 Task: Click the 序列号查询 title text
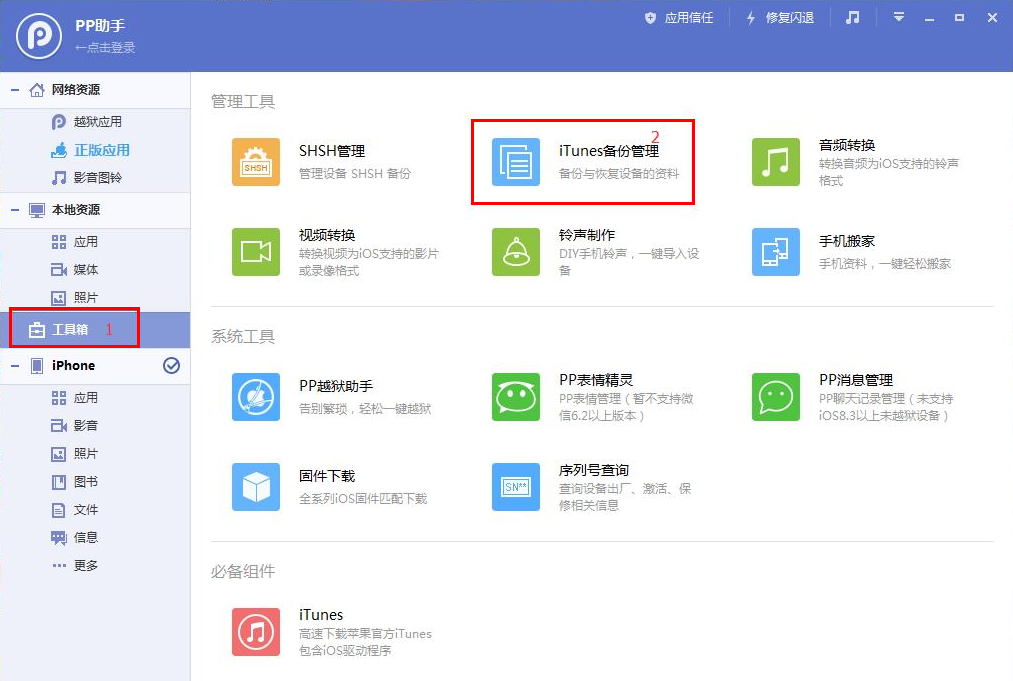[x=594, y=470]
